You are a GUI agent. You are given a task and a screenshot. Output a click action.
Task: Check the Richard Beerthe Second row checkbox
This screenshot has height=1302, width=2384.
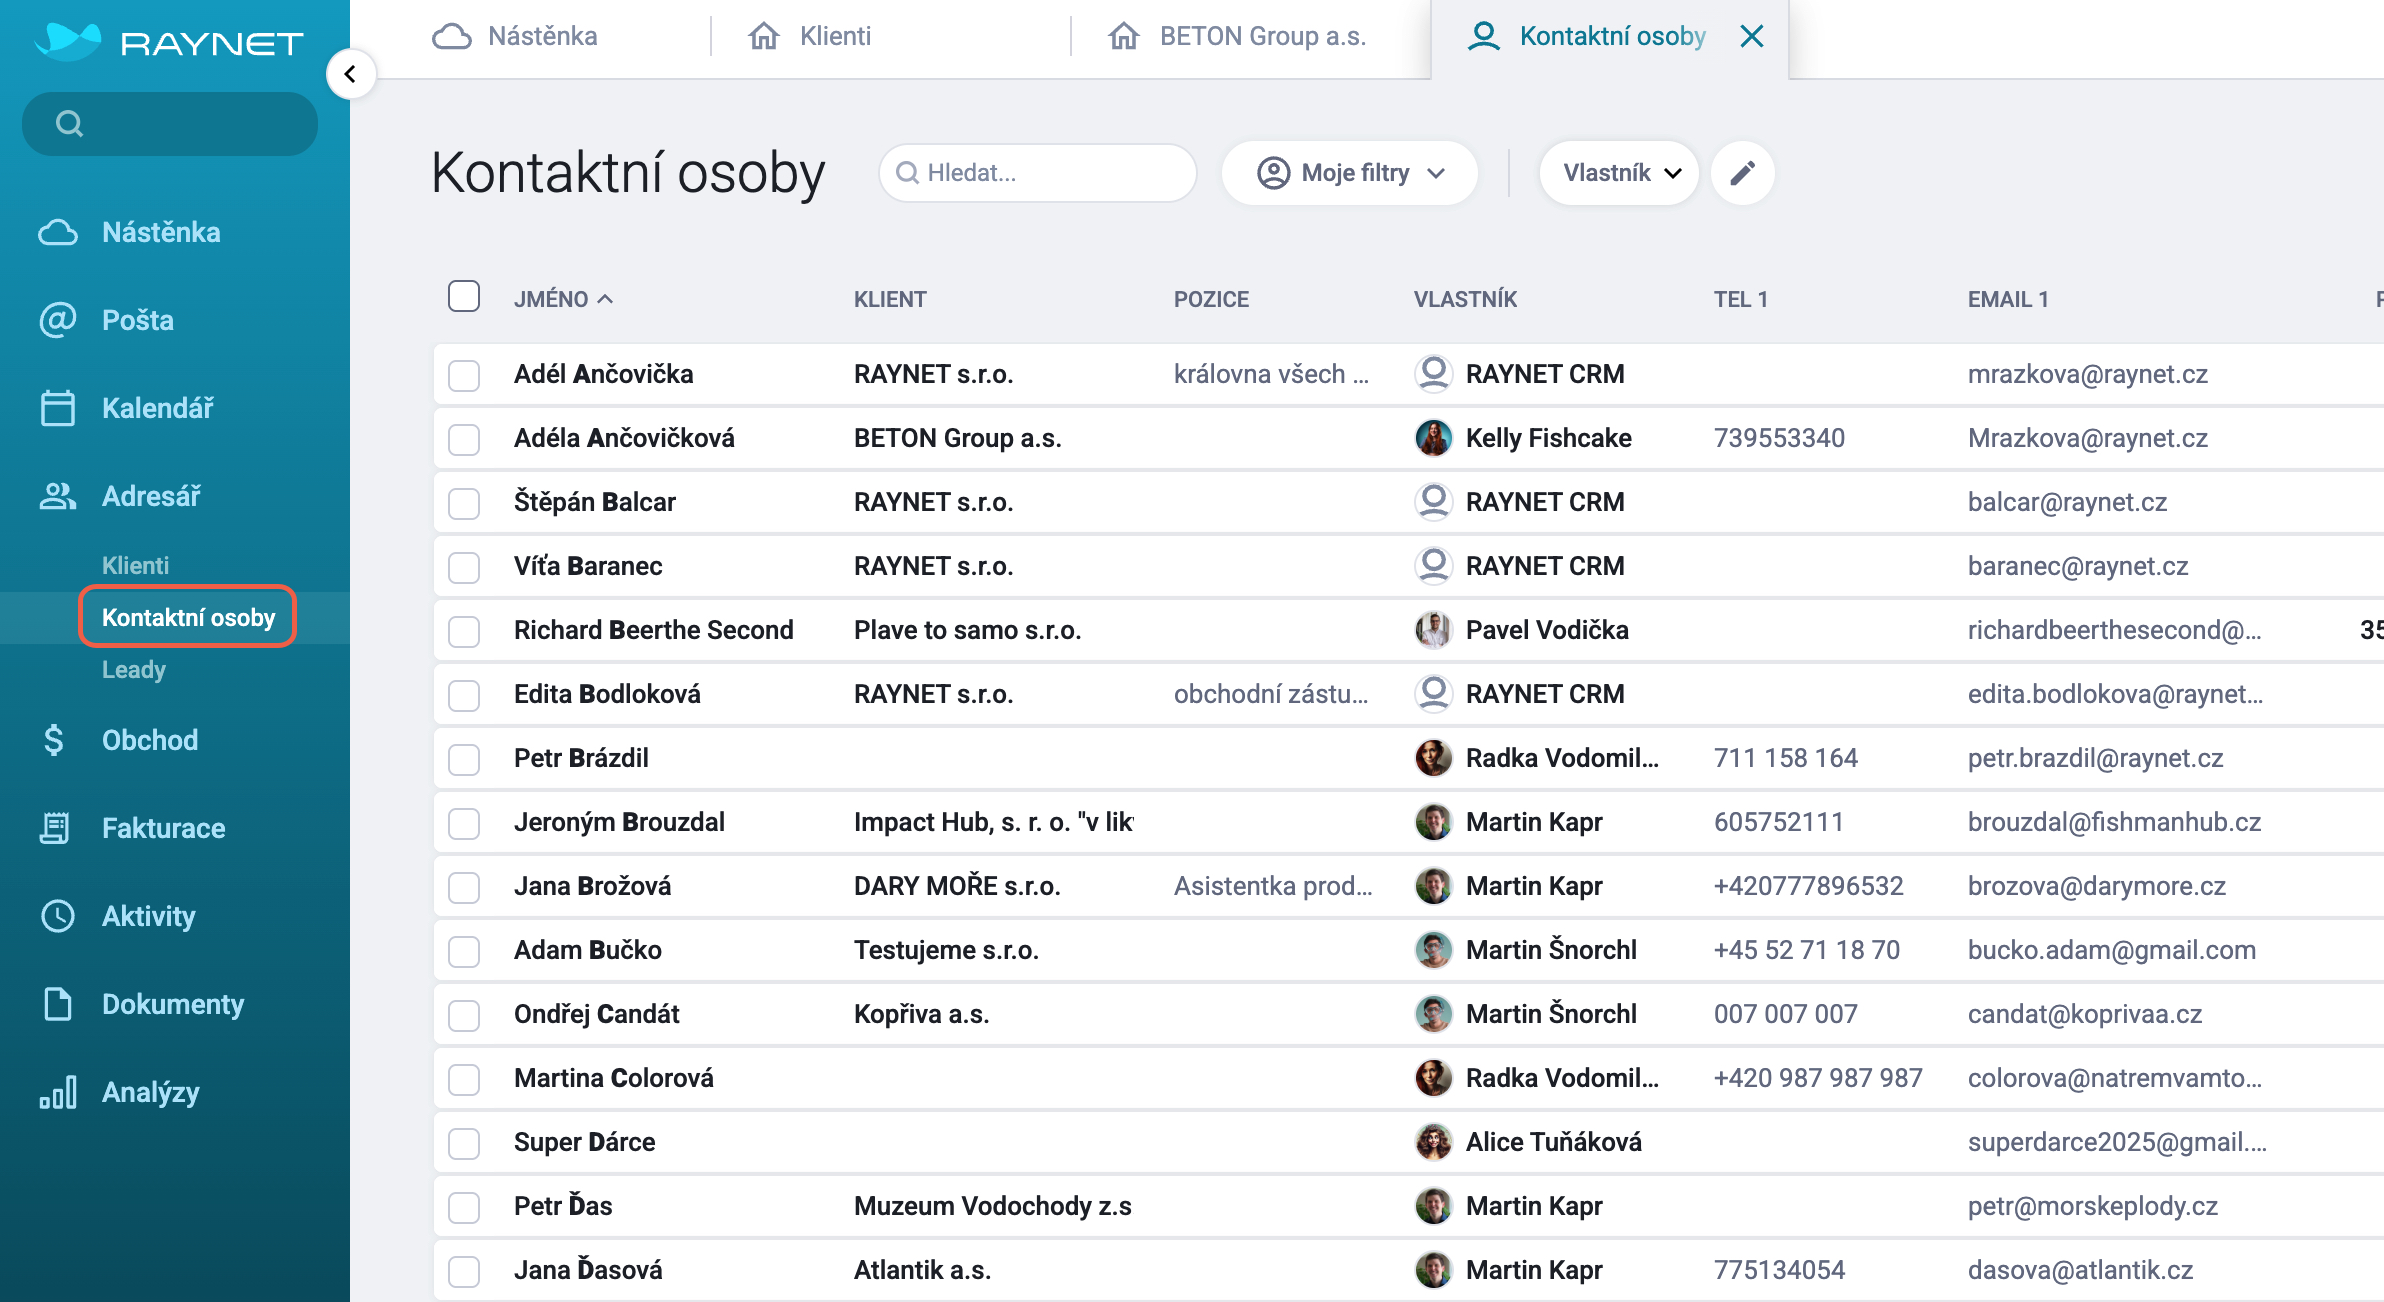click(464, 631)
